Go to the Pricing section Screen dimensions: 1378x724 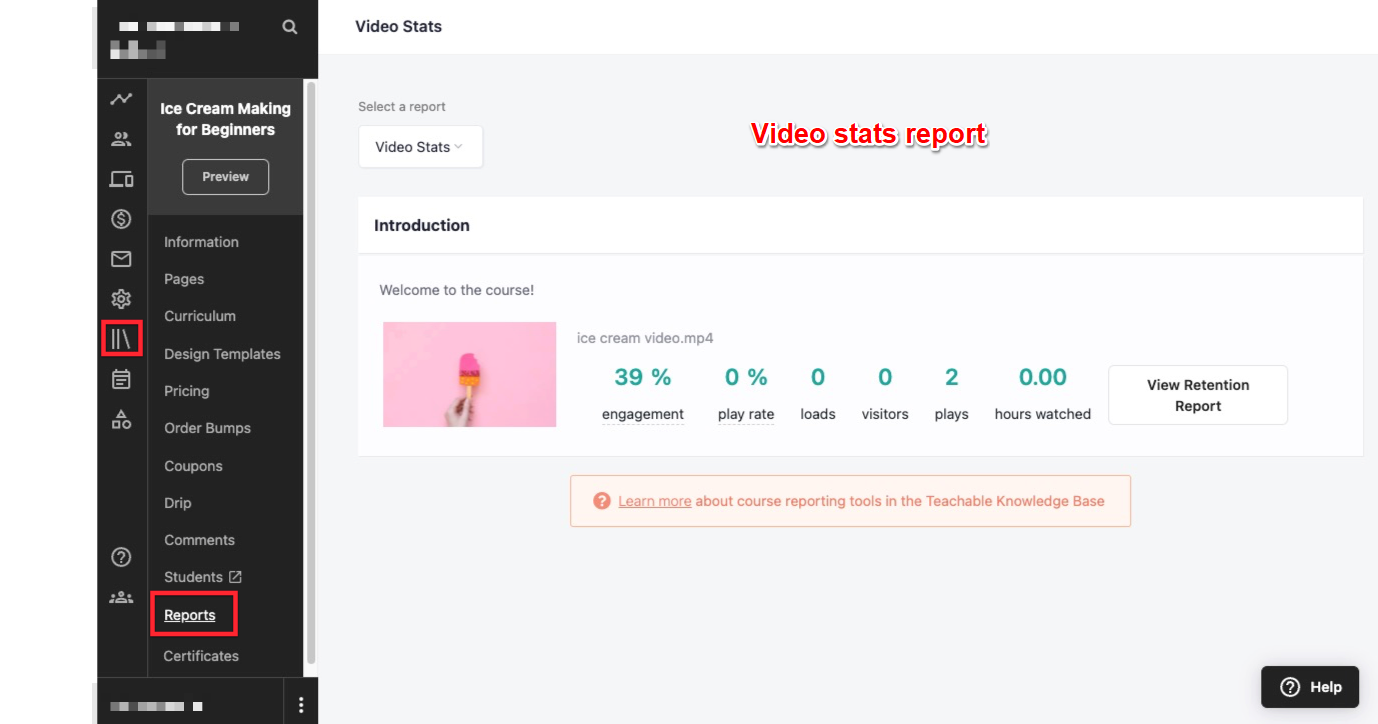click(x=185, y=390)
